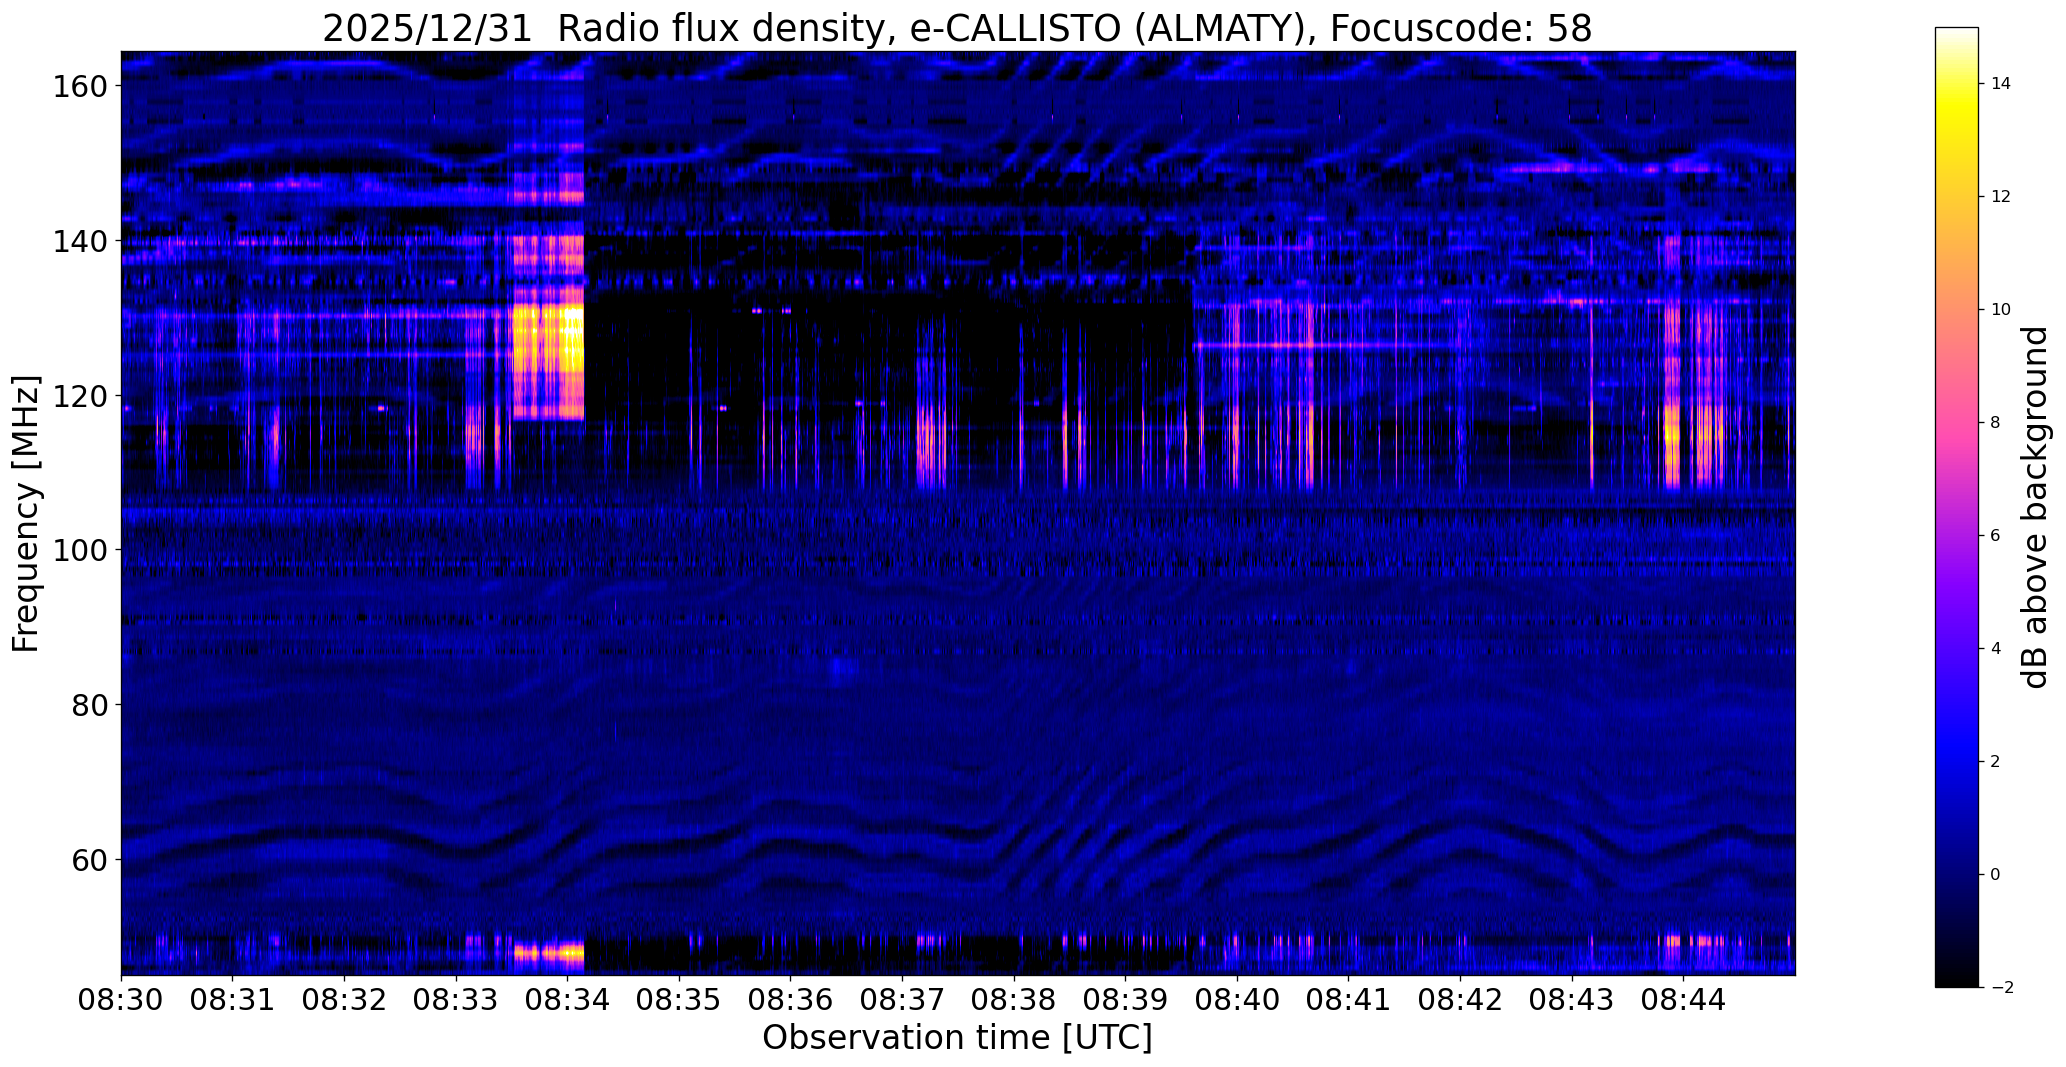Screen dimensions: 2066x1067
Task: Click the 'Observation time [UTC]' axis label
Action: [x=957, y=1038]
